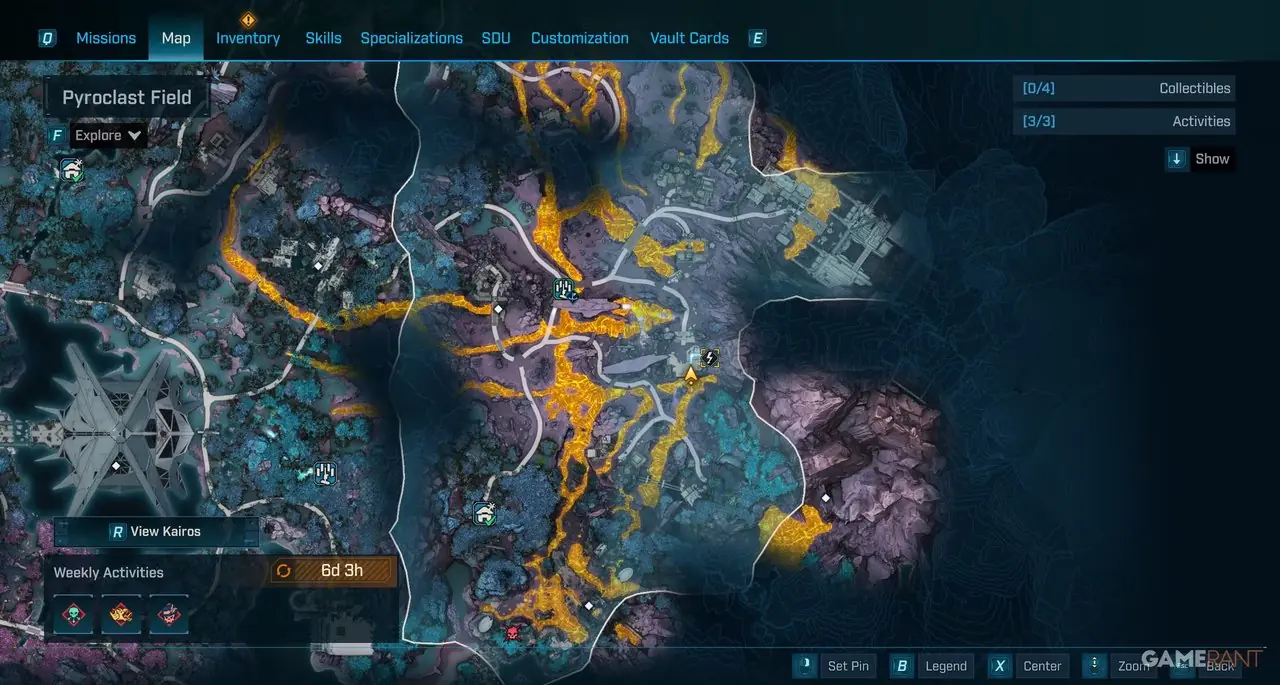
Task: Click the E next-tab key icon
Action: tap(757, 38)
